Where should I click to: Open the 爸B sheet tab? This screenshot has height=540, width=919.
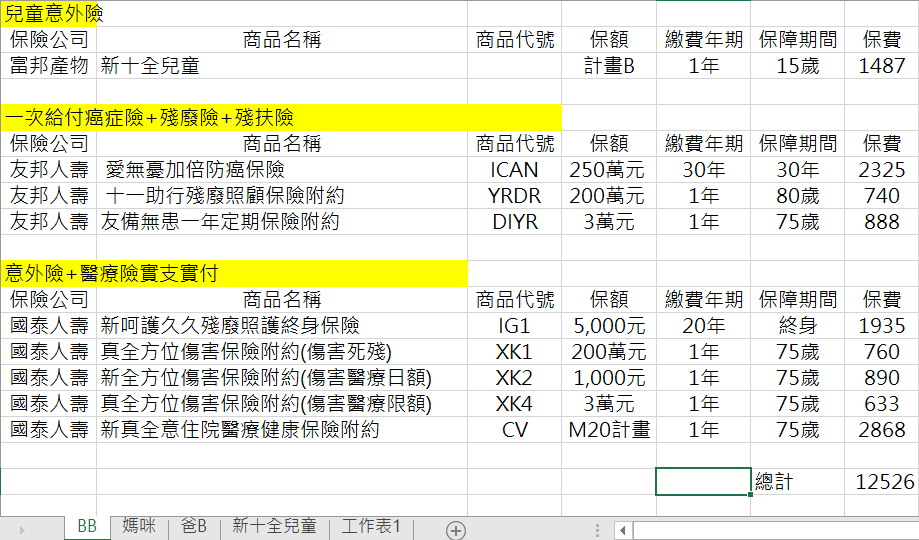tap(193, 526)
